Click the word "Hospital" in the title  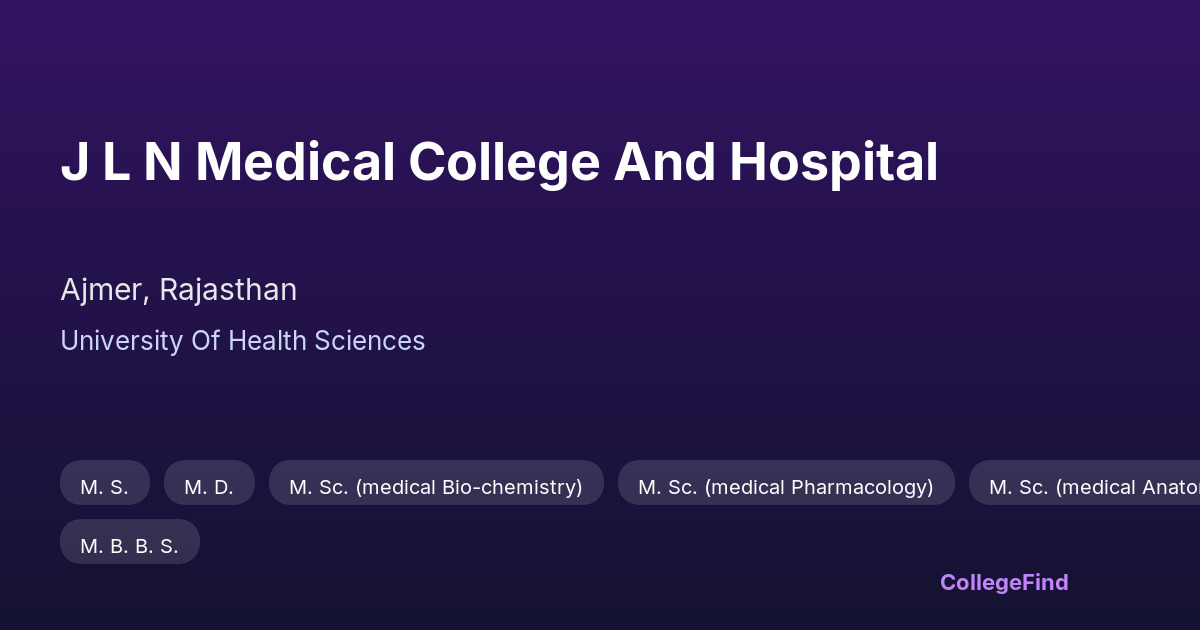pyautogui.click(x=833, y=163)
